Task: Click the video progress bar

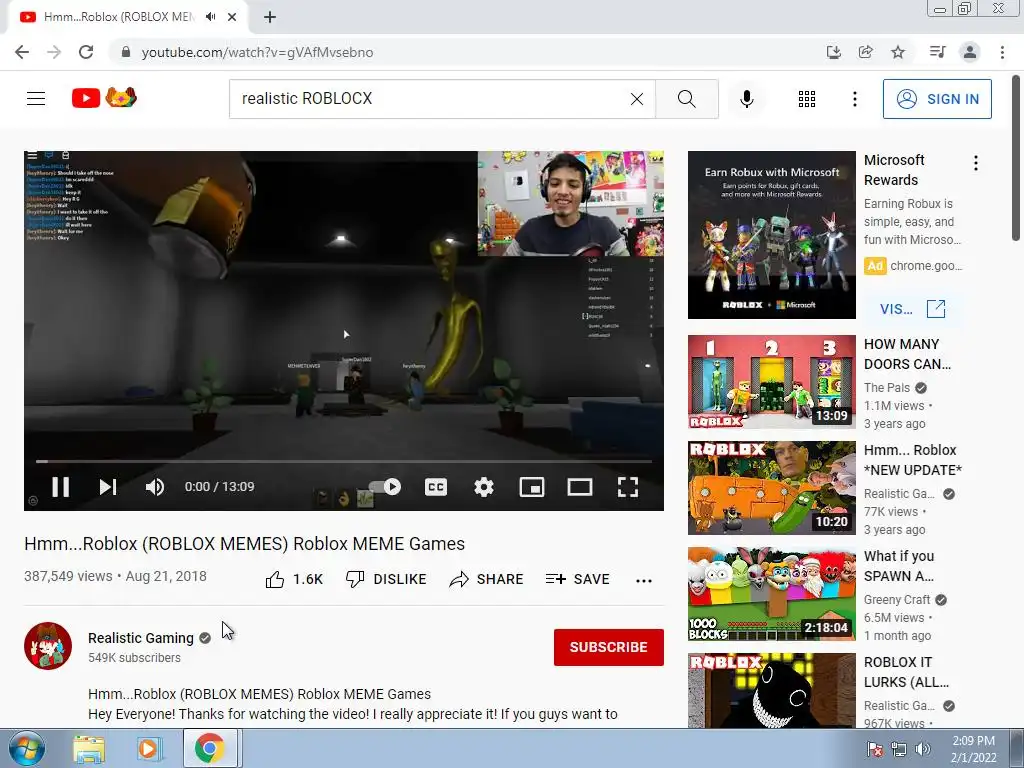Action: click(x=344, y=461)
